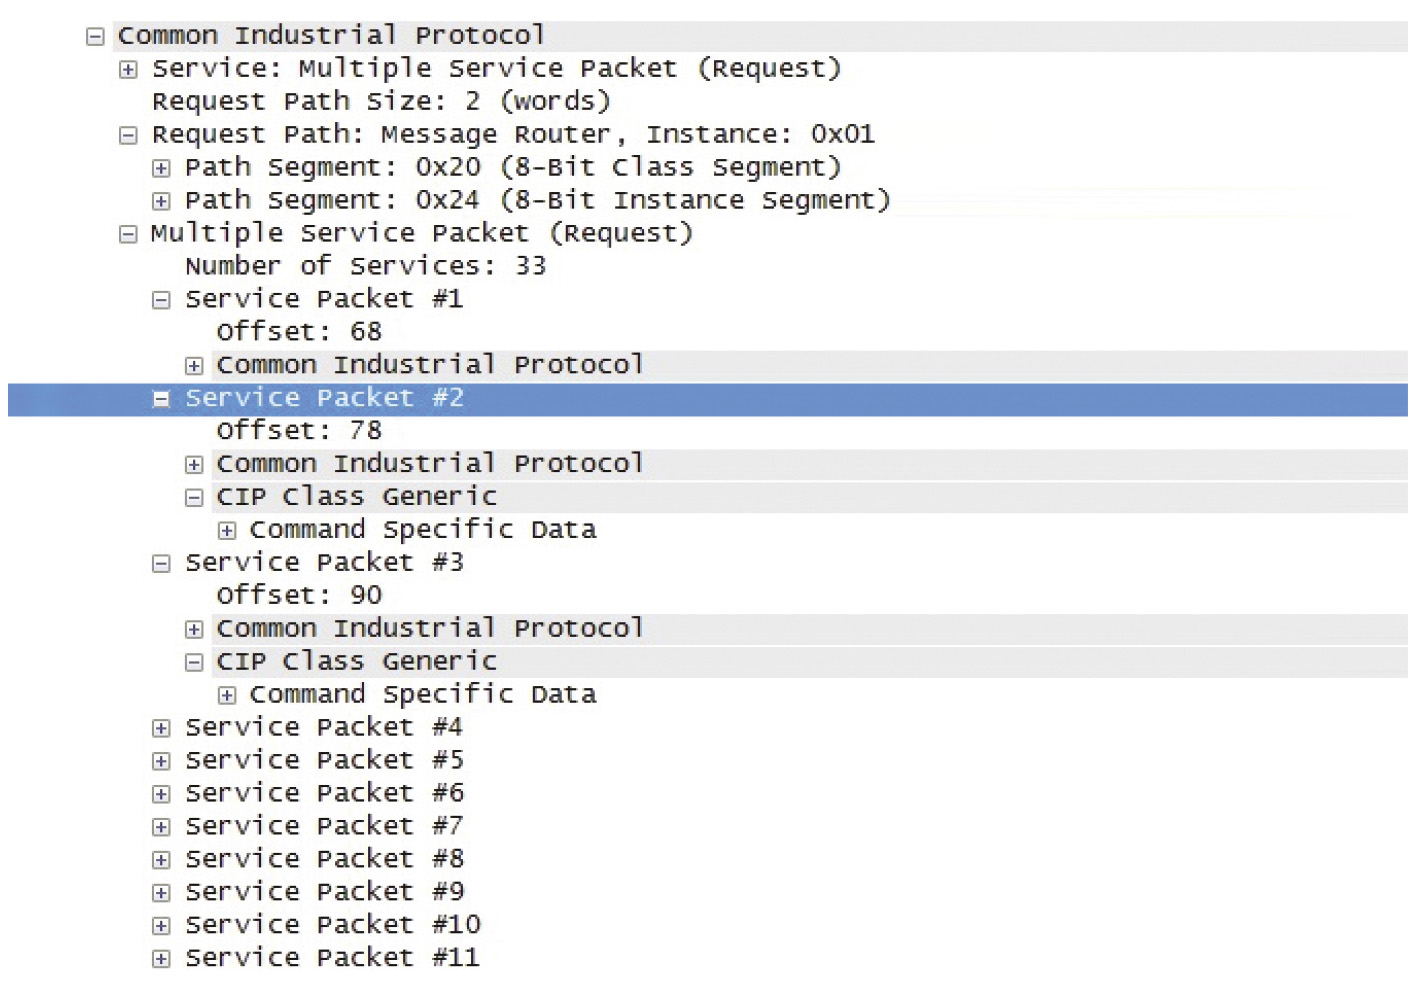Collapse the highlighted Service Packet #2
The image size is (1417, 981).
[x=161, y=400]
